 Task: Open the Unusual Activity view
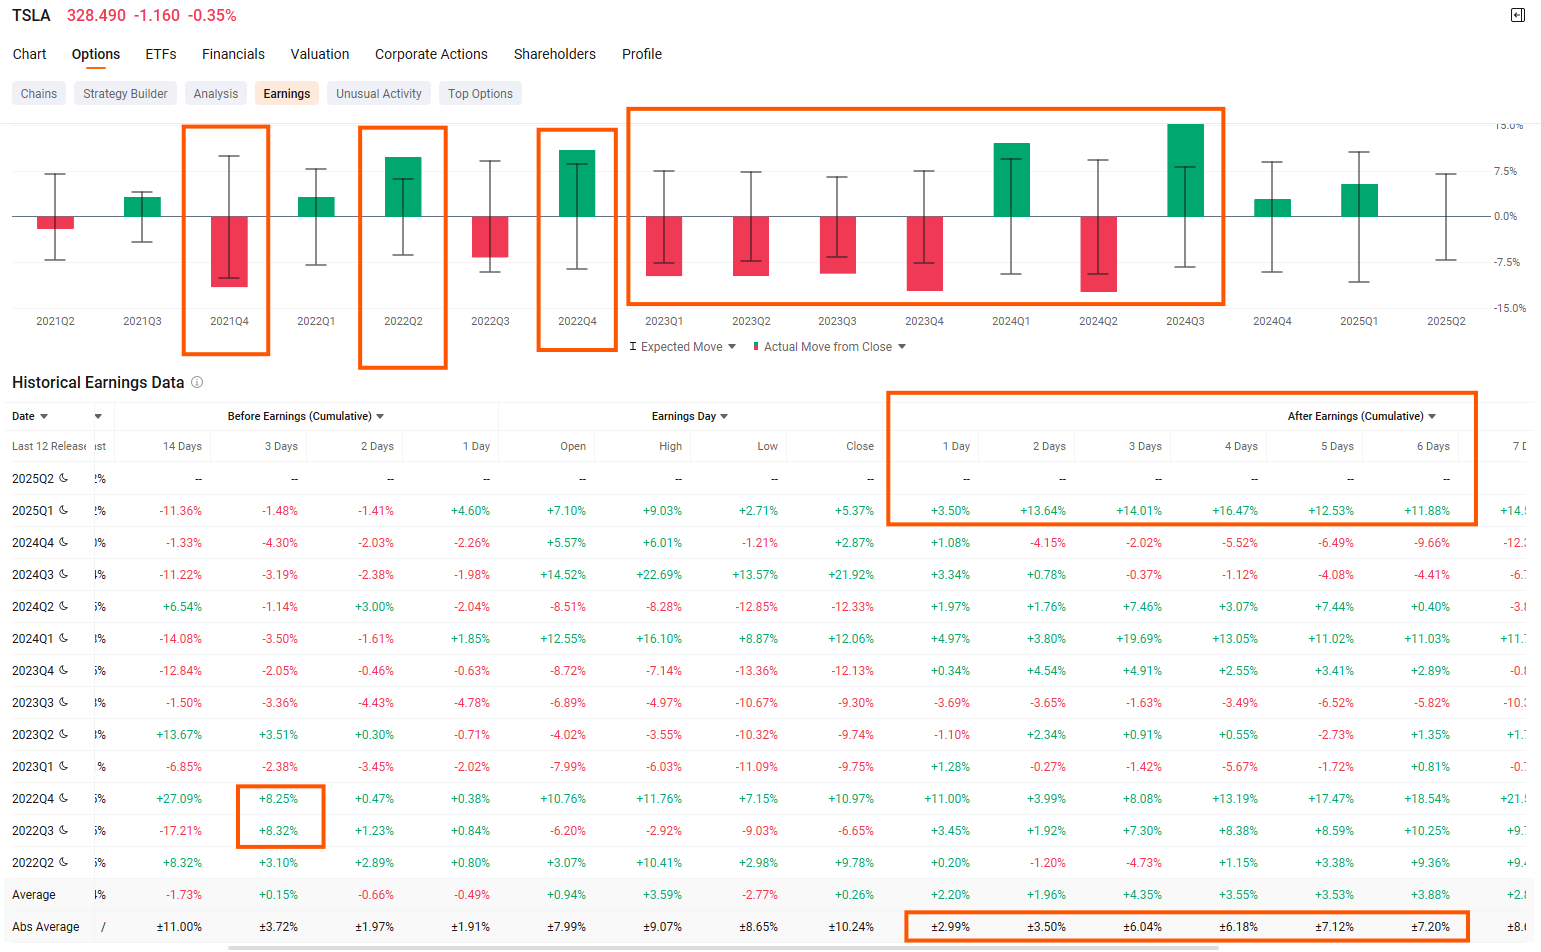point(379,94)
